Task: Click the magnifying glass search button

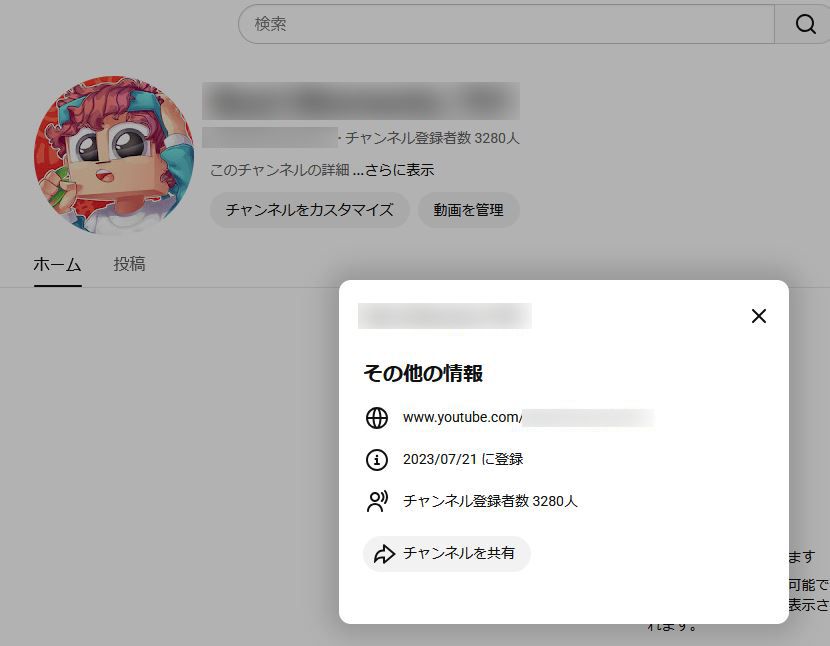Action: coord(805,24)
